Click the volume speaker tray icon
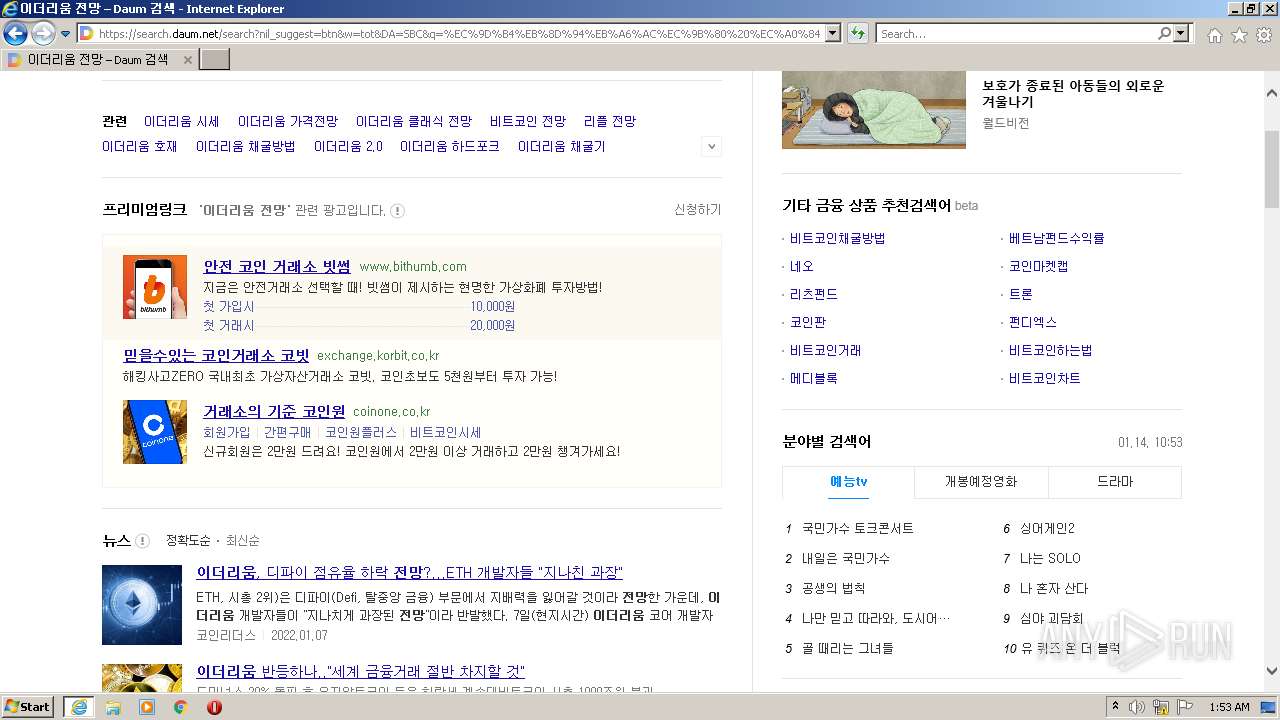1280x720 pixels. coord(1137,707)
